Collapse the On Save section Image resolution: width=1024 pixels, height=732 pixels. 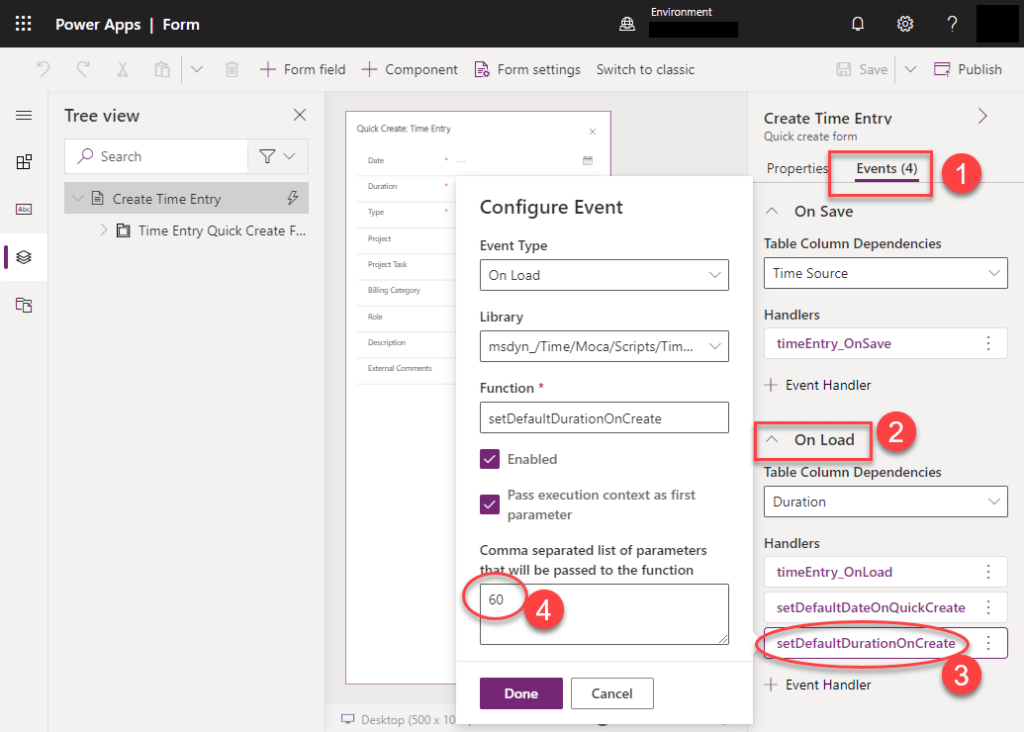pyautogui.click(x=772, y=212)
